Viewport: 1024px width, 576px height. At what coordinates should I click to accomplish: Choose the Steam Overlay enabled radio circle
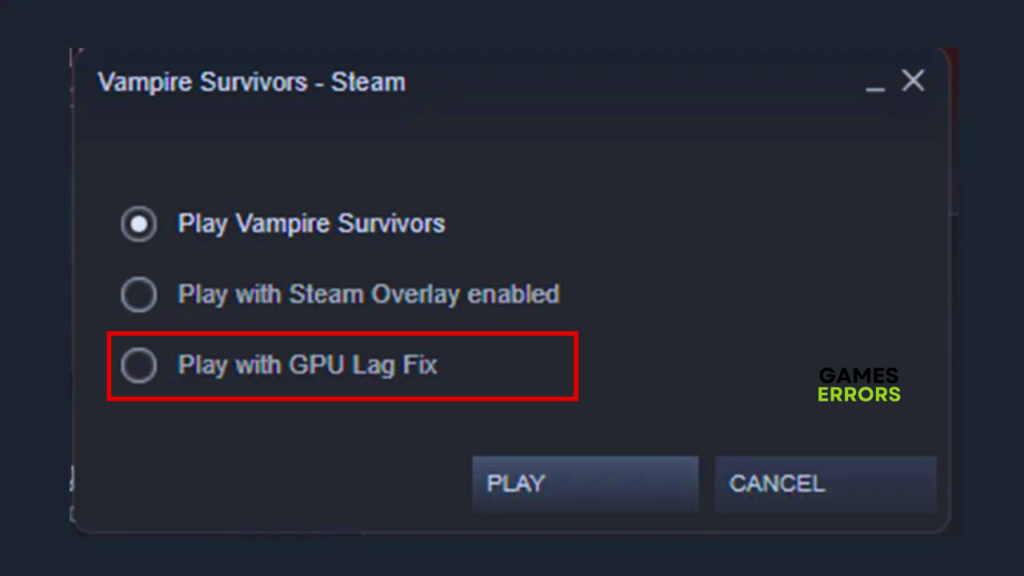point(138,295)
